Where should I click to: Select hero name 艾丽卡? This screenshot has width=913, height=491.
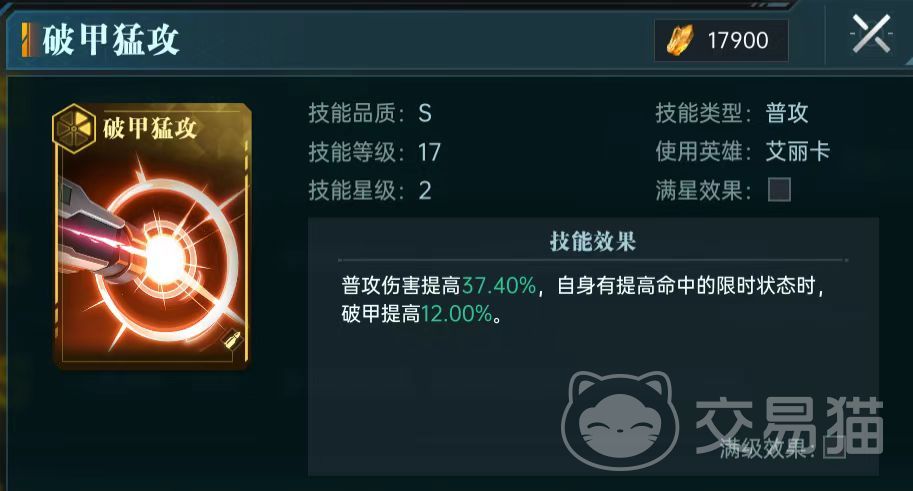(798, 152)
